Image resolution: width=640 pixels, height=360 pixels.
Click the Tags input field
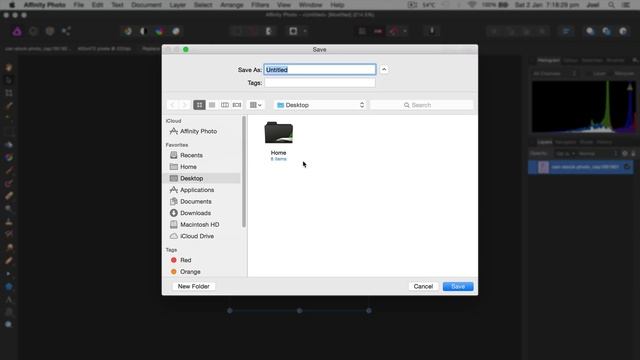point(320,83)
